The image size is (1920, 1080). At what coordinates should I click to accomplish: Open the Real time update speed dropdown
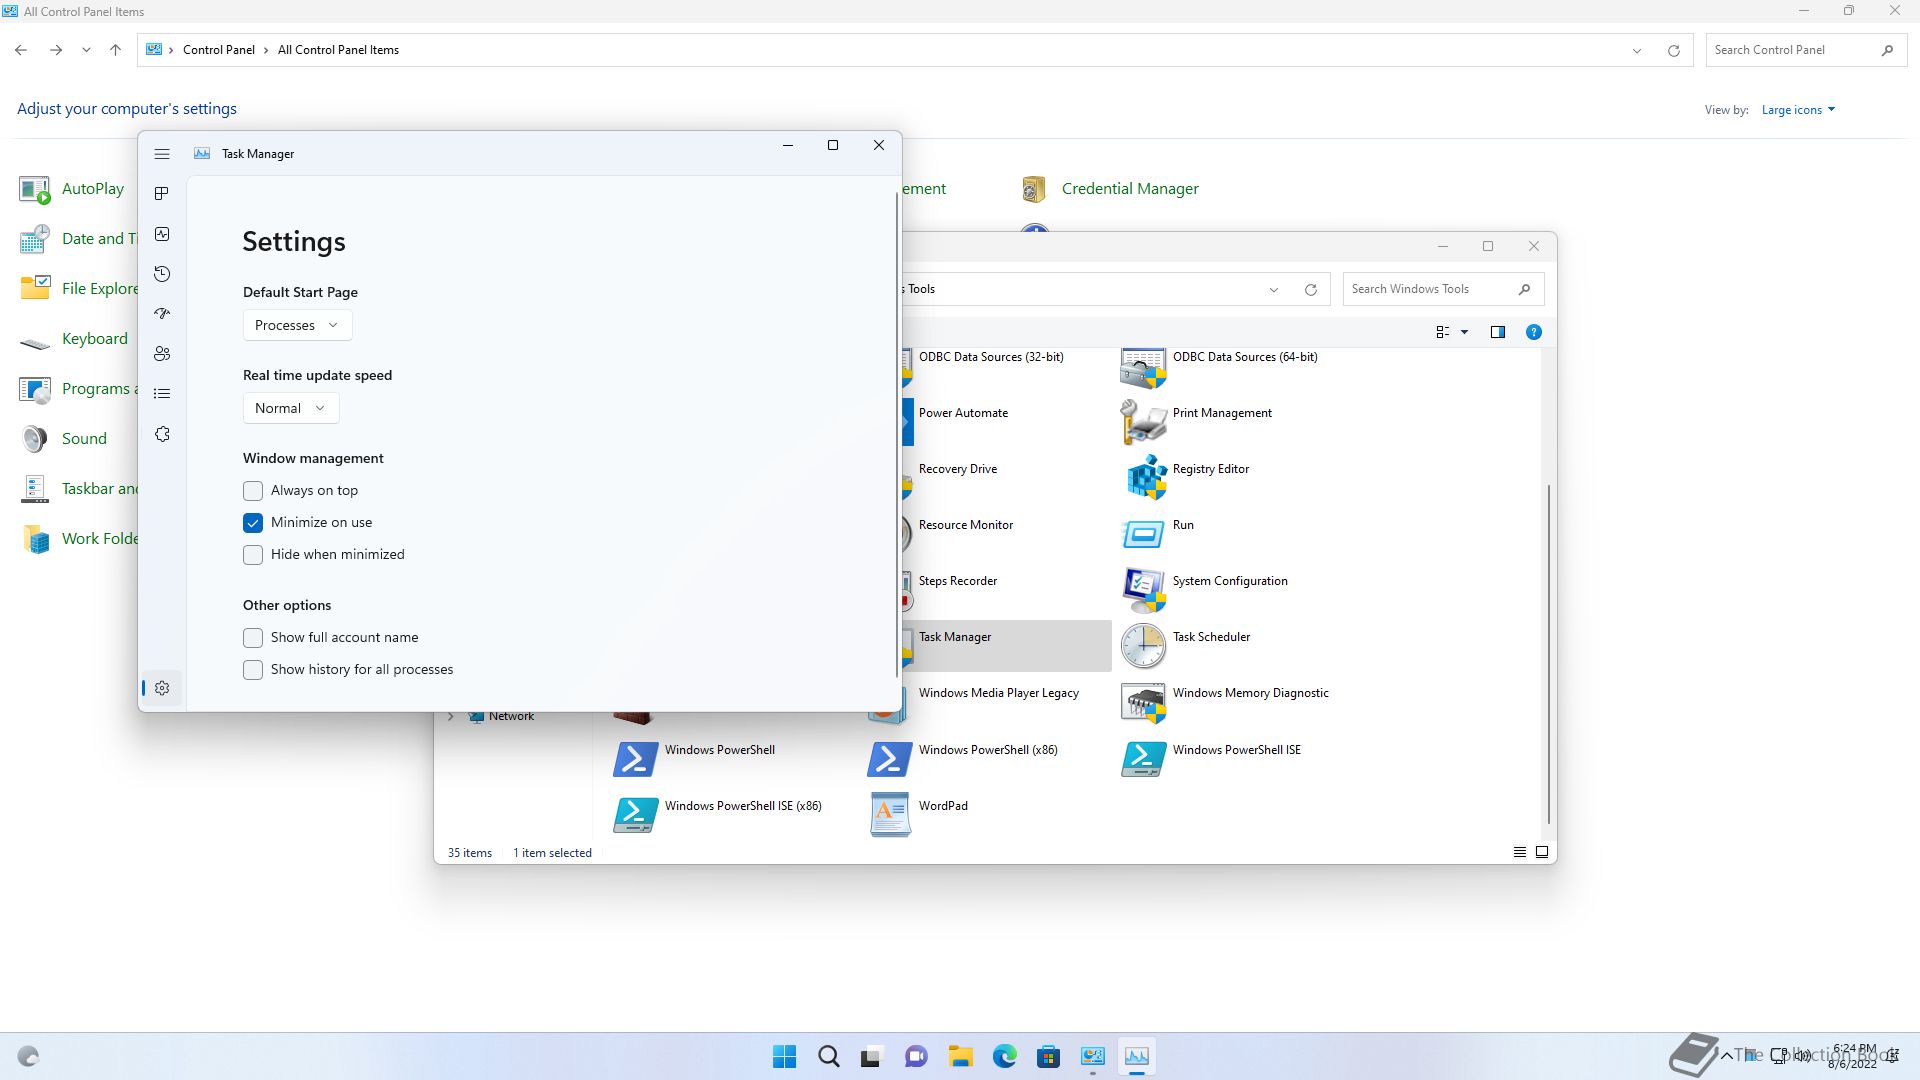point(291,408)
